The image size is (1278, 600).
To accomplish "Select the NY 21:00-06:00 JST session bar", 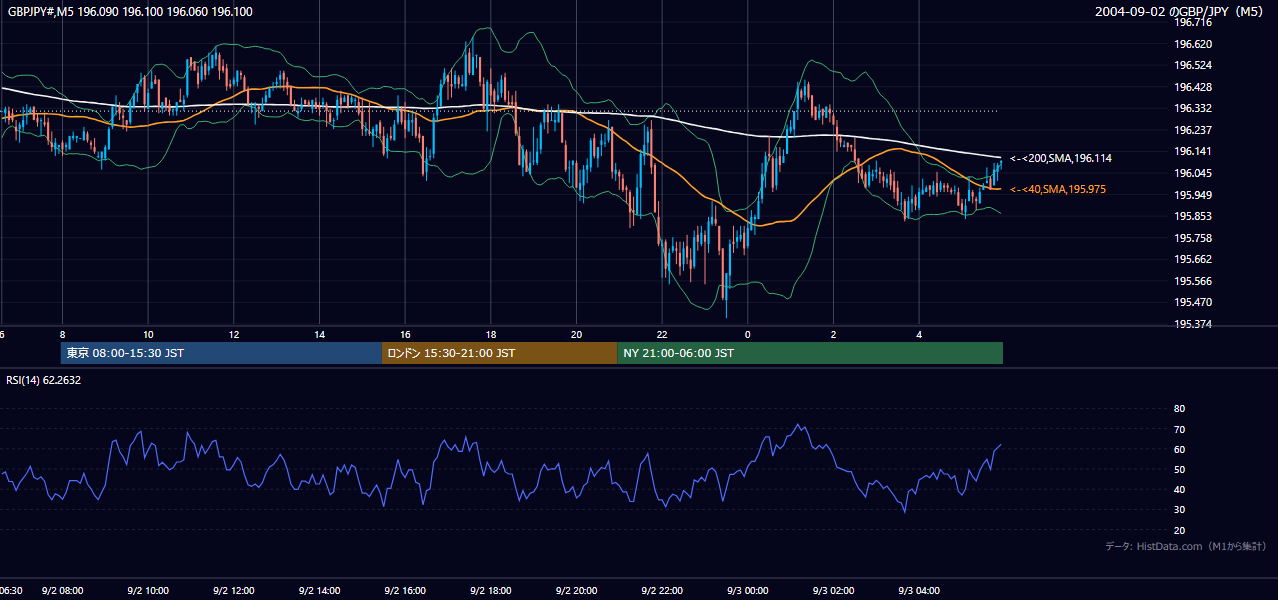I will tap(810, 353).
